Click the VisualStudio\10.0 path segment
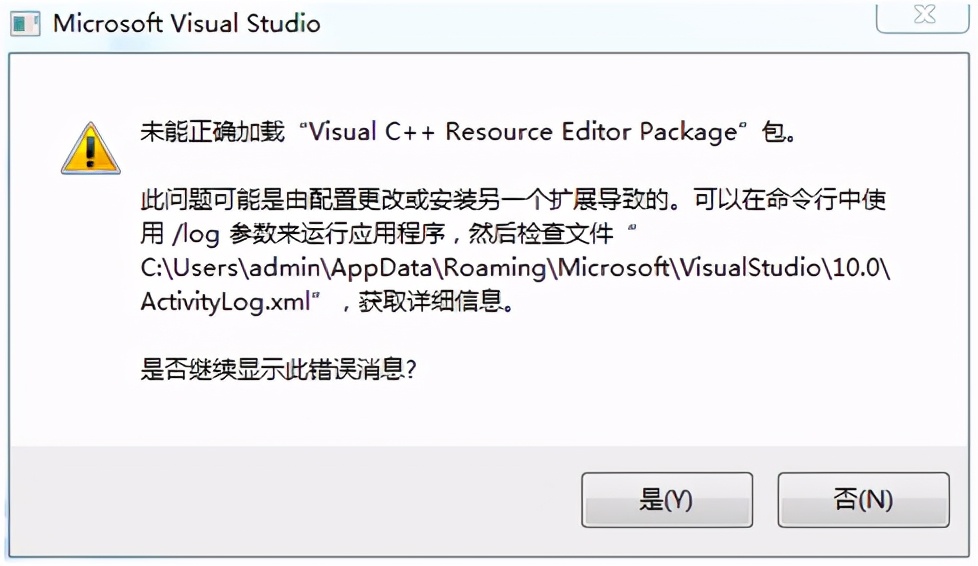This screenshot has width=978, height=566. (x=780, y=268)
